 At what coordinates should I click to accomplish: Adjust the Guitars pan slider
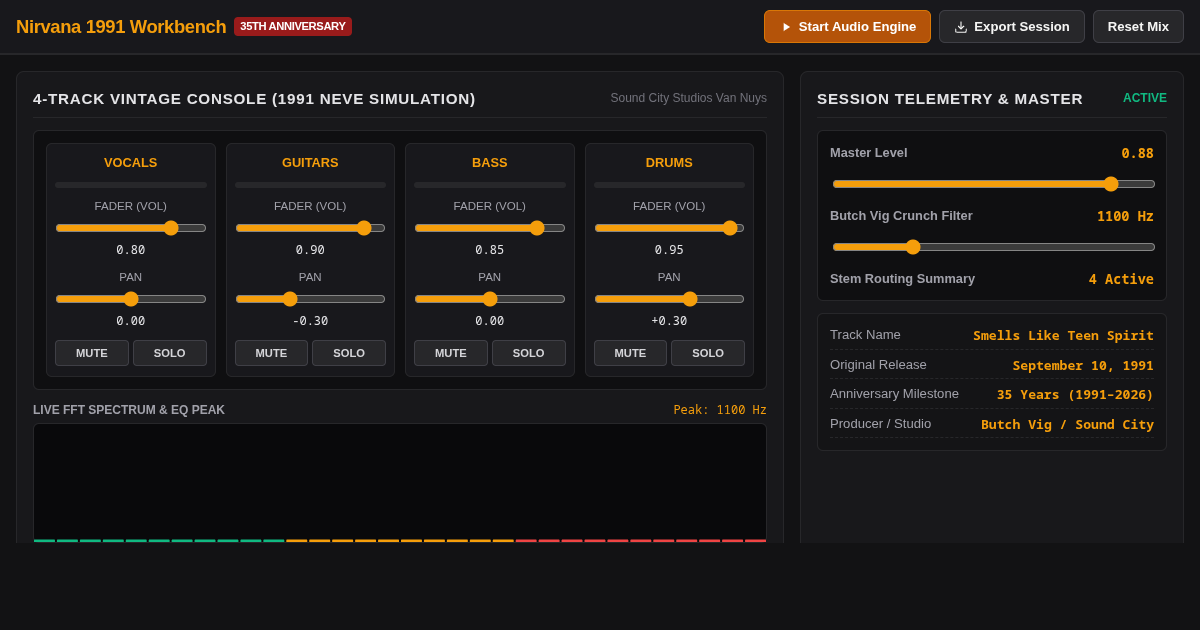coord(310,299)
